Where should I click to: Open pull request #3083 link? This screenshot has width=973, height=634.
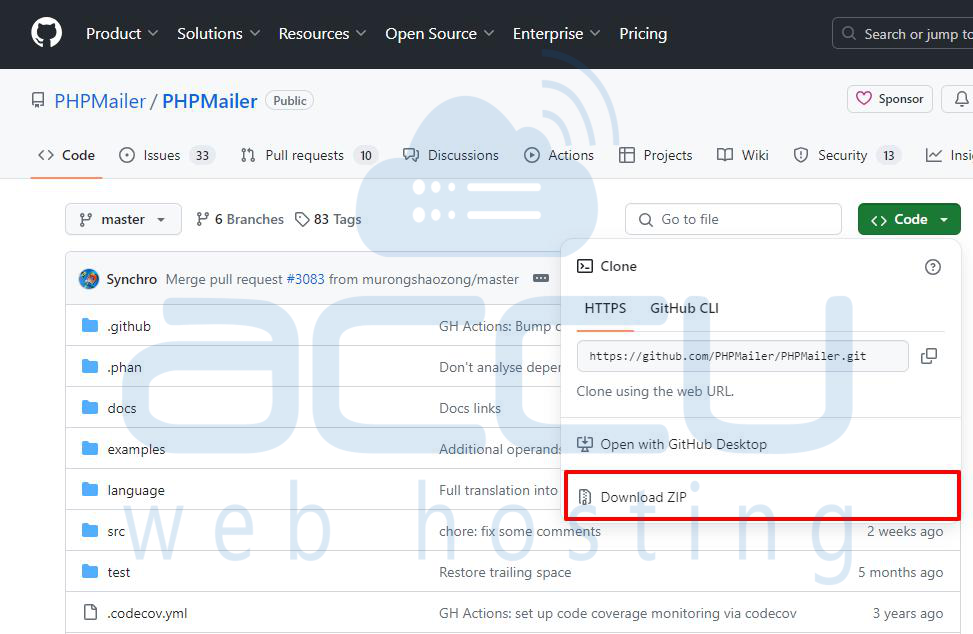point(305,279)
